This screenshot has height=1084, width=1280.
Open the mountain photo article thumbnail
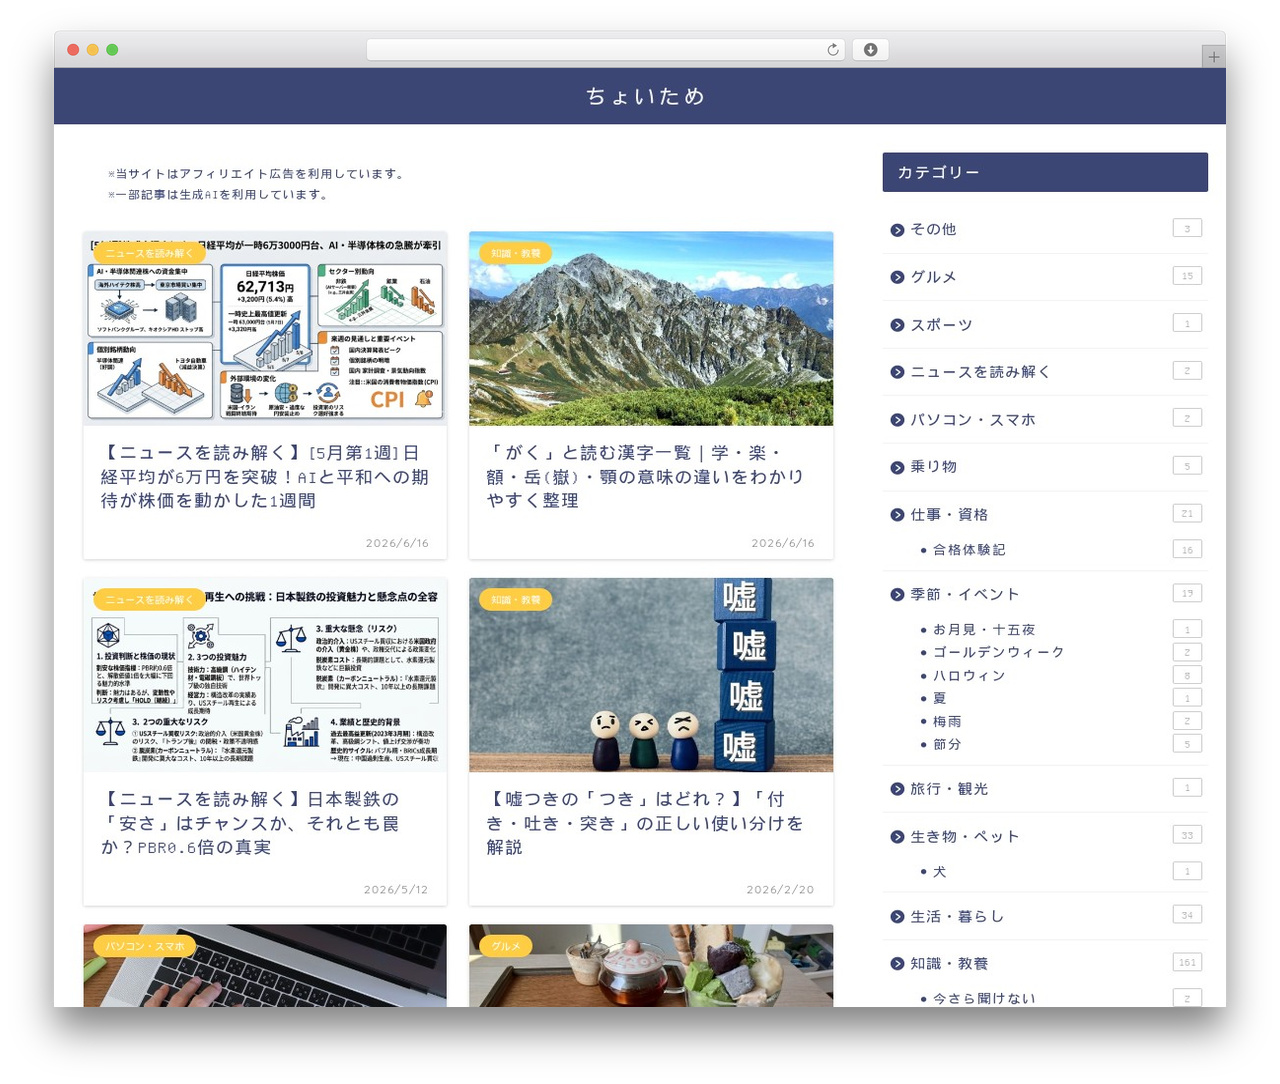(x=651, y=329)
